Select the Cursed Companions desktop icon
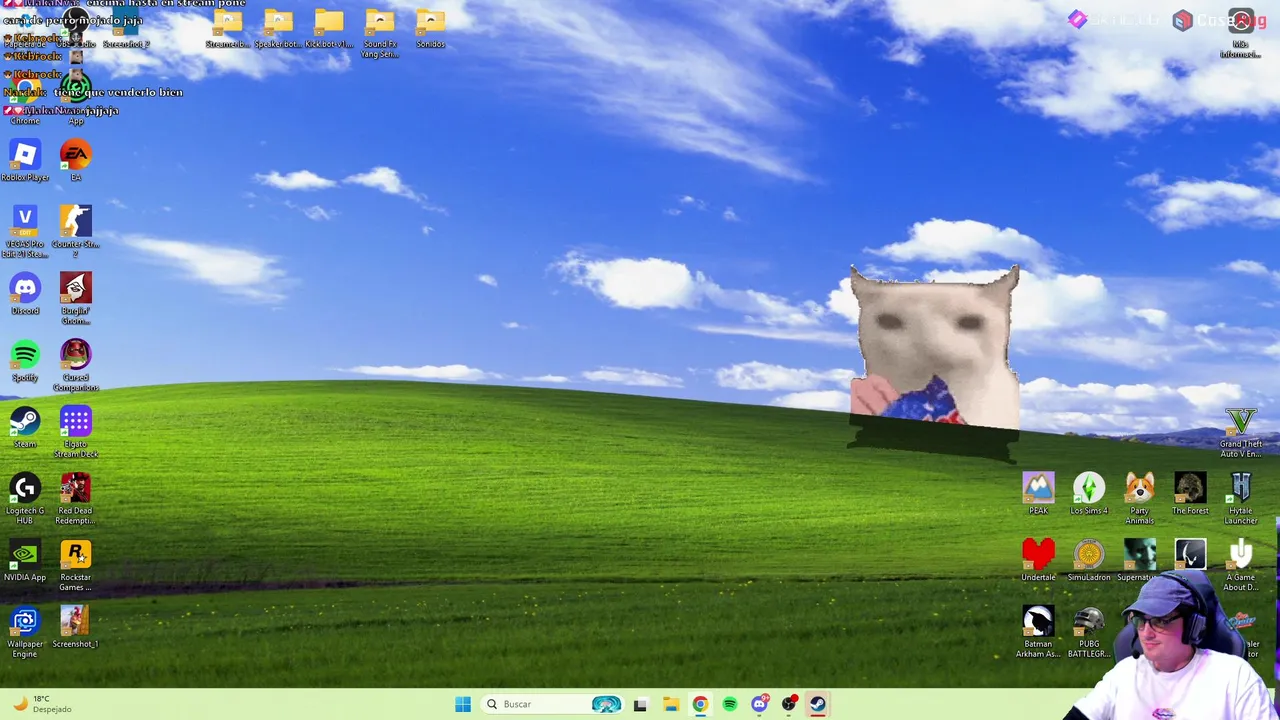Viewport: 1280px width, 720px height. pyautogui.click(x=75, y=365)
